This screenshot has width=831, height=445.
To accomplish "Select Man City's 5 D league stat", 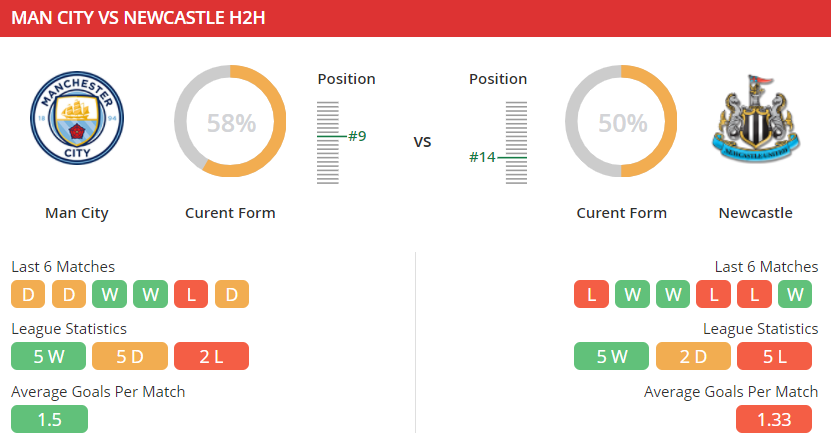I will tap(130, 356).
